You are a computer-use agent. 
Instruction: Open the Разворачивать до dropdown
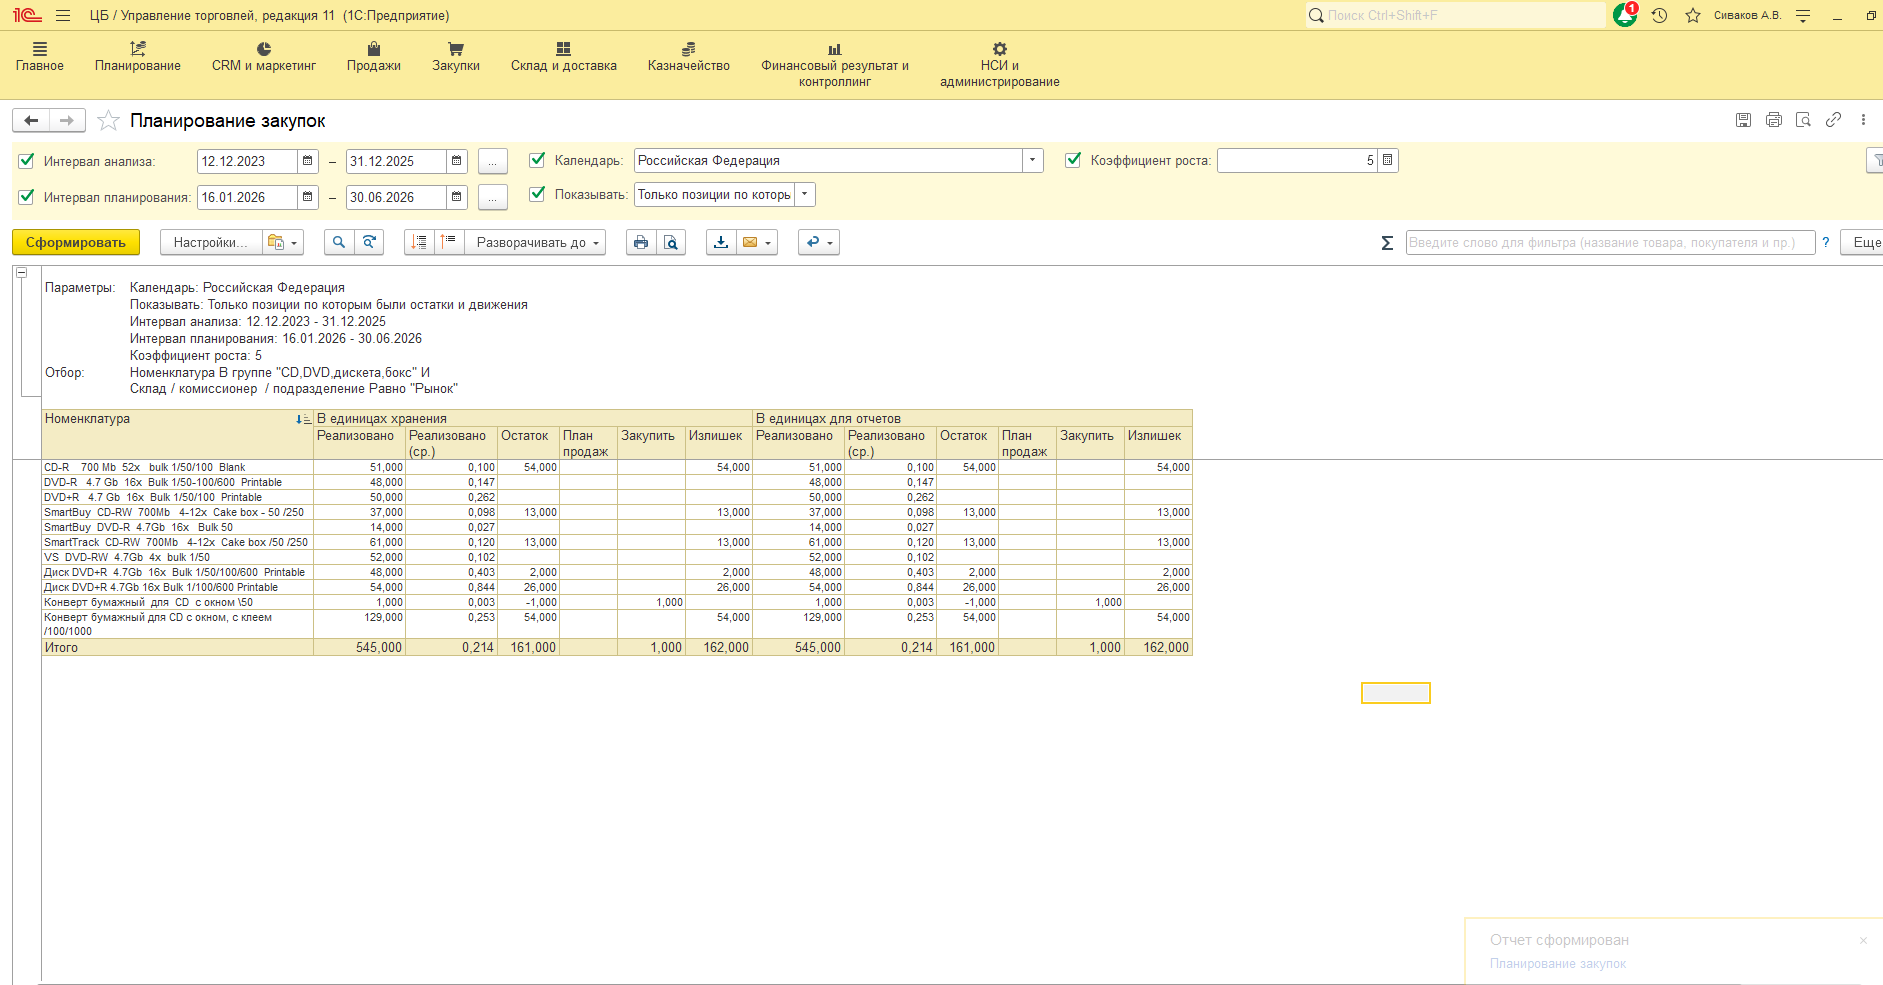[537, 243]
